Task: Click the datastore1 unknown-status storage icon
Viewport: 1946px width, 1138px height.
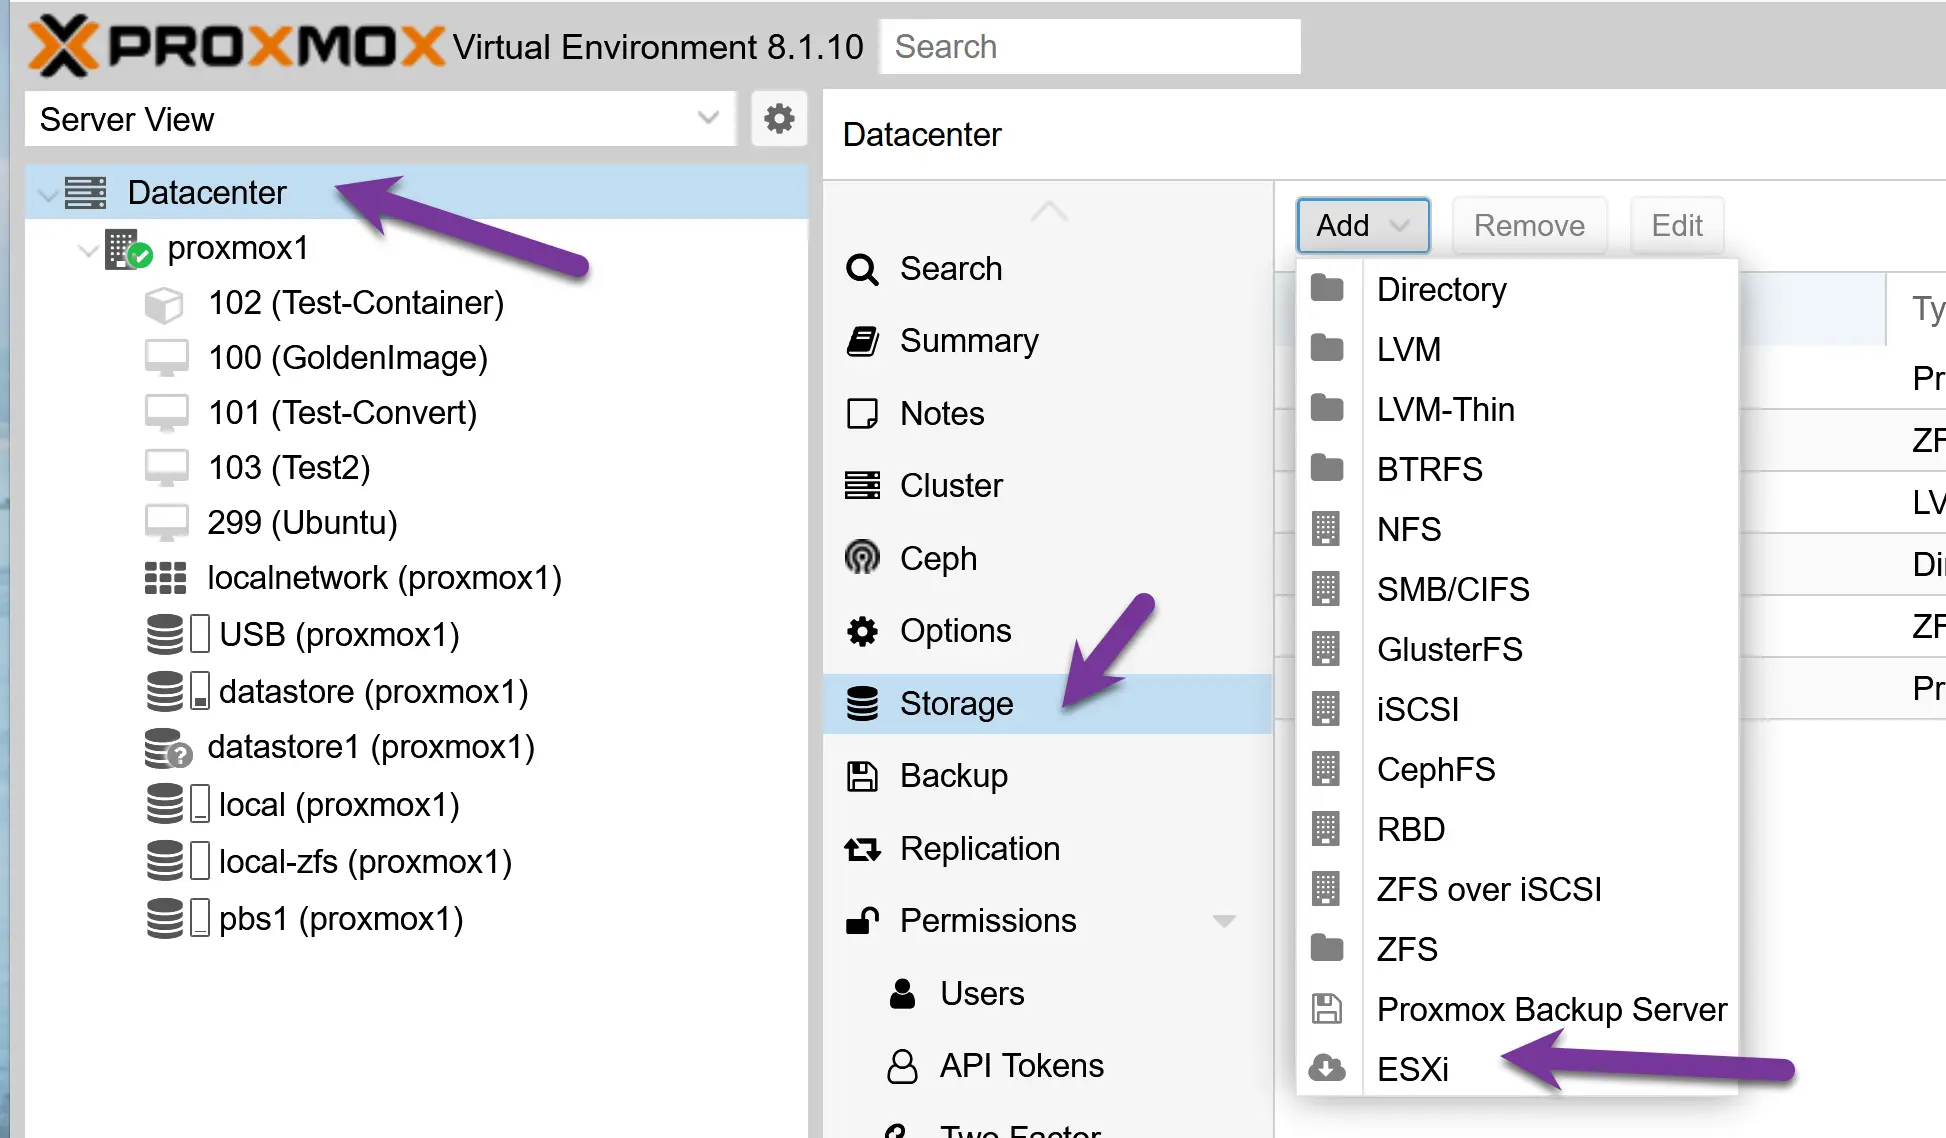Action: click(167, 748)
